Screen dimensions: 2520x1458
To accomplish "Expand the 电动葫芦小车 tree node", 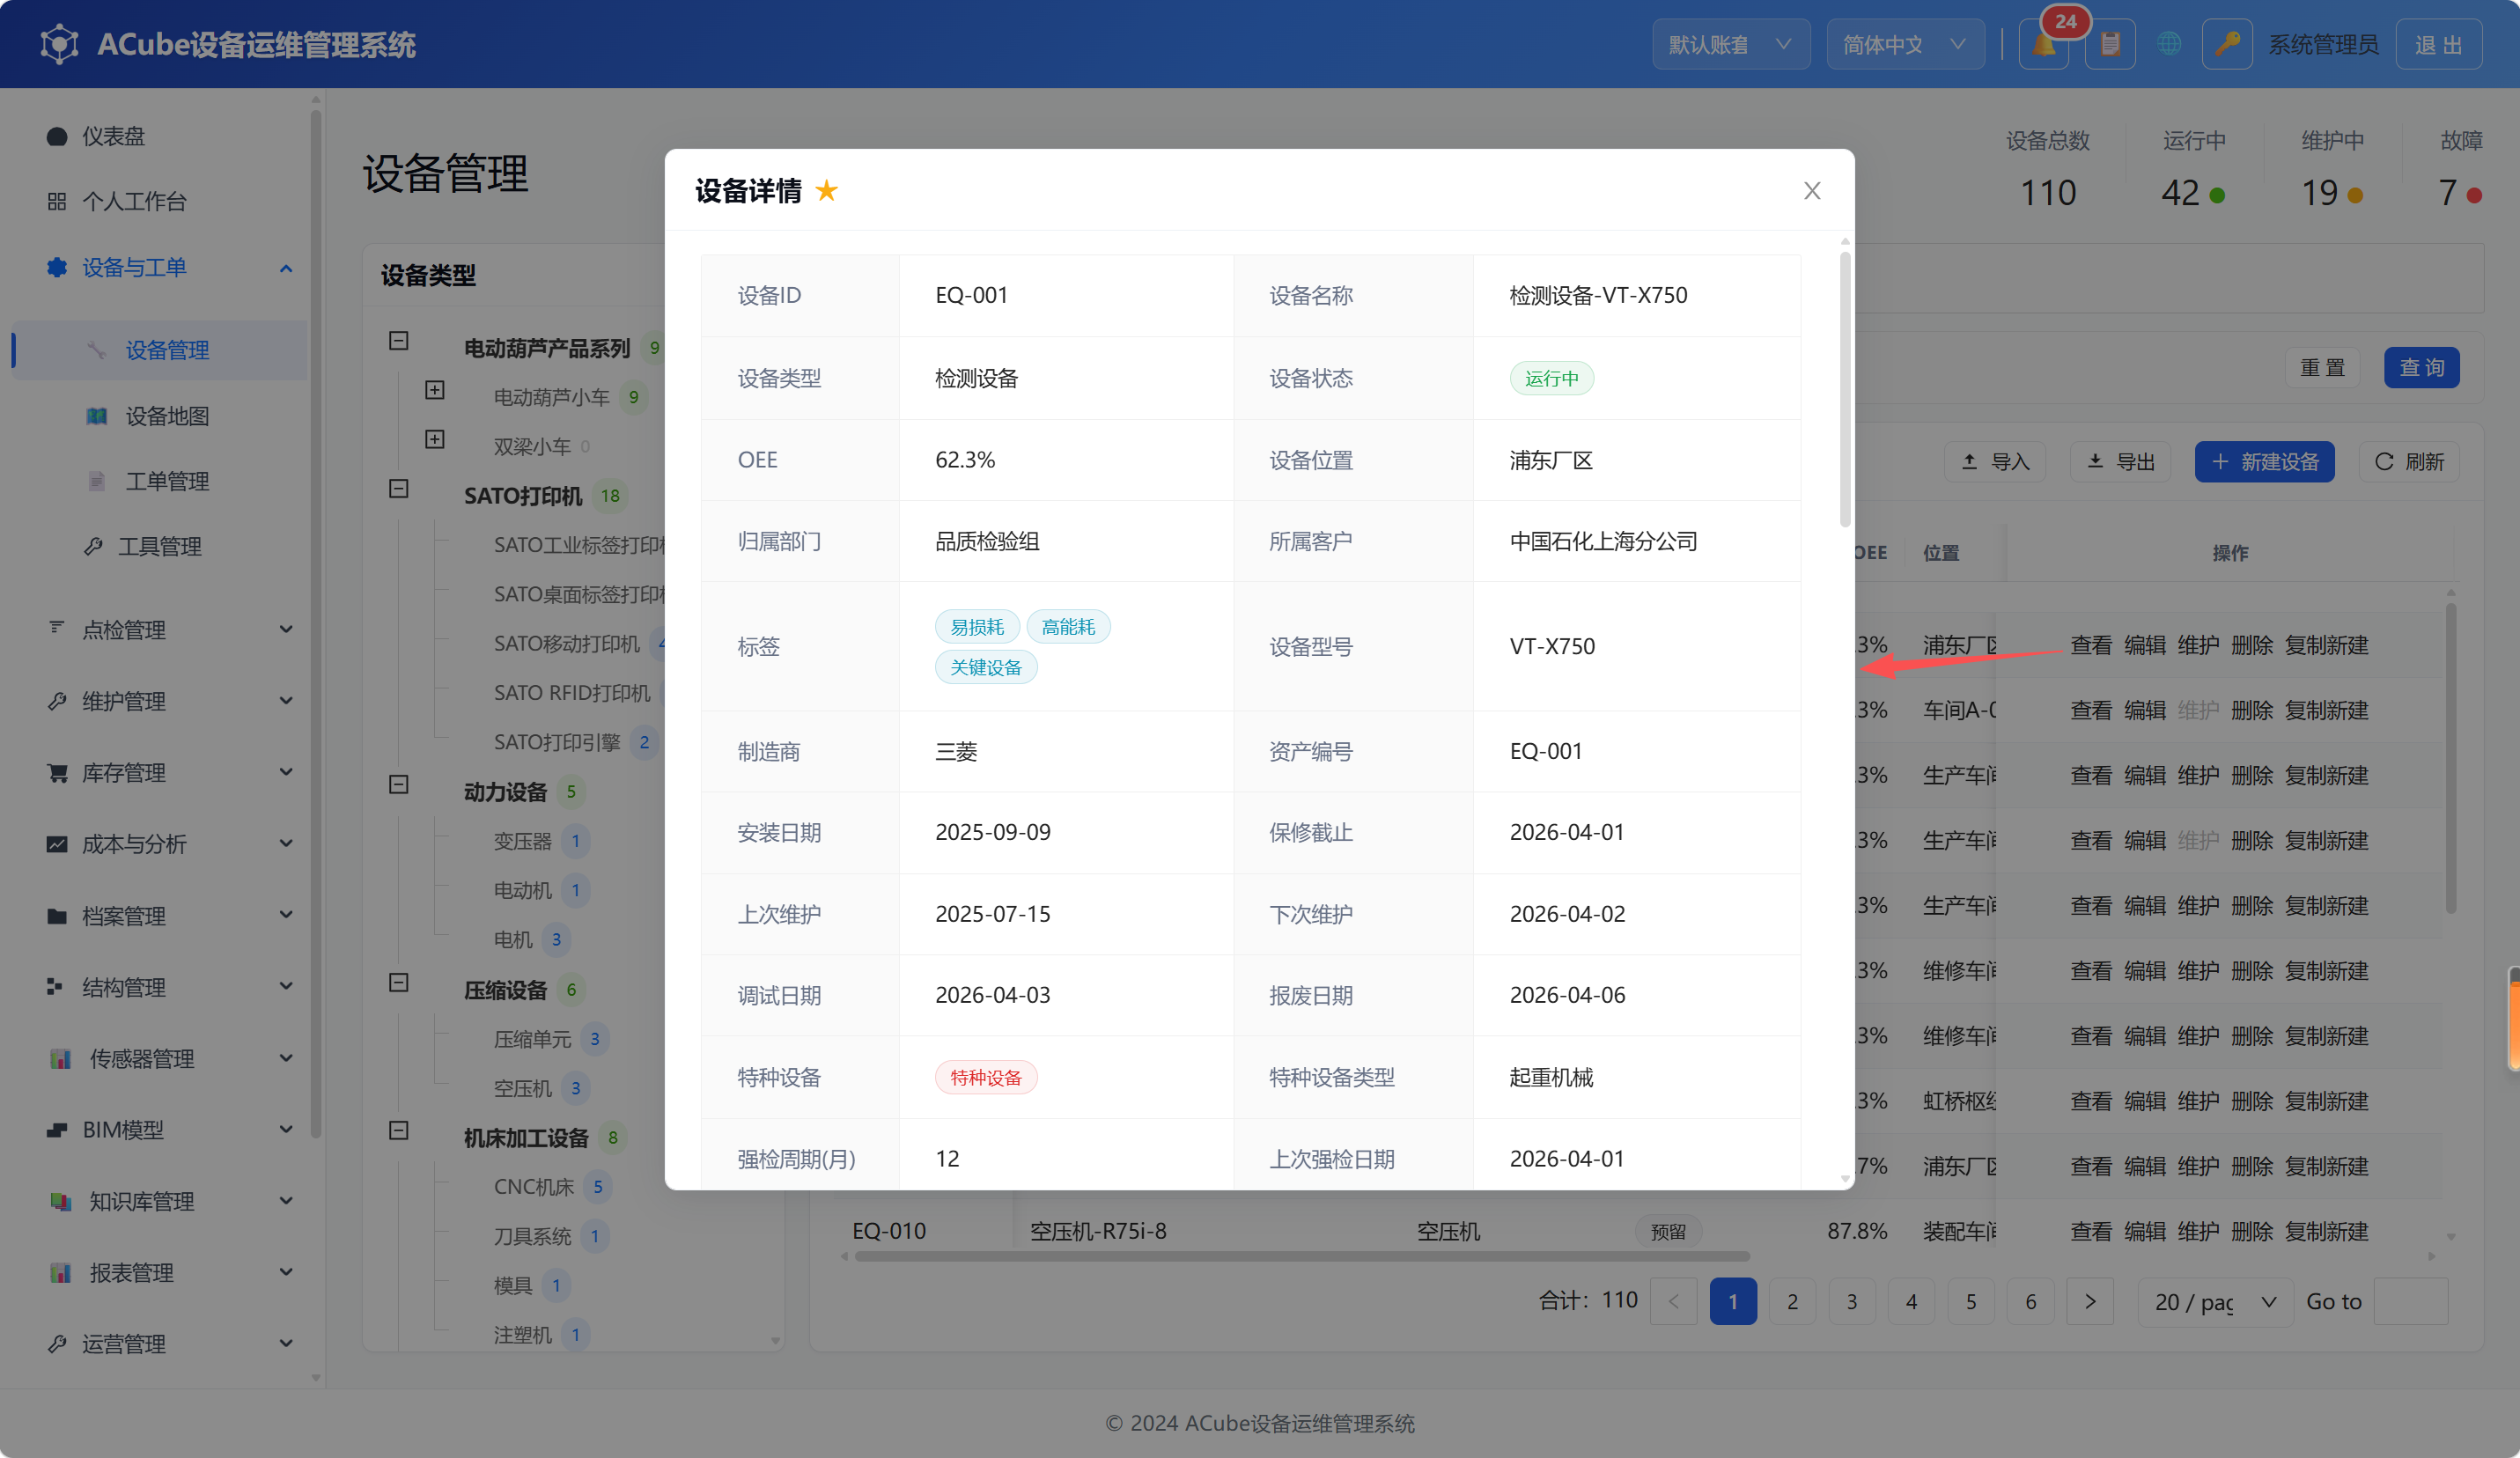I will click(434, 390).
